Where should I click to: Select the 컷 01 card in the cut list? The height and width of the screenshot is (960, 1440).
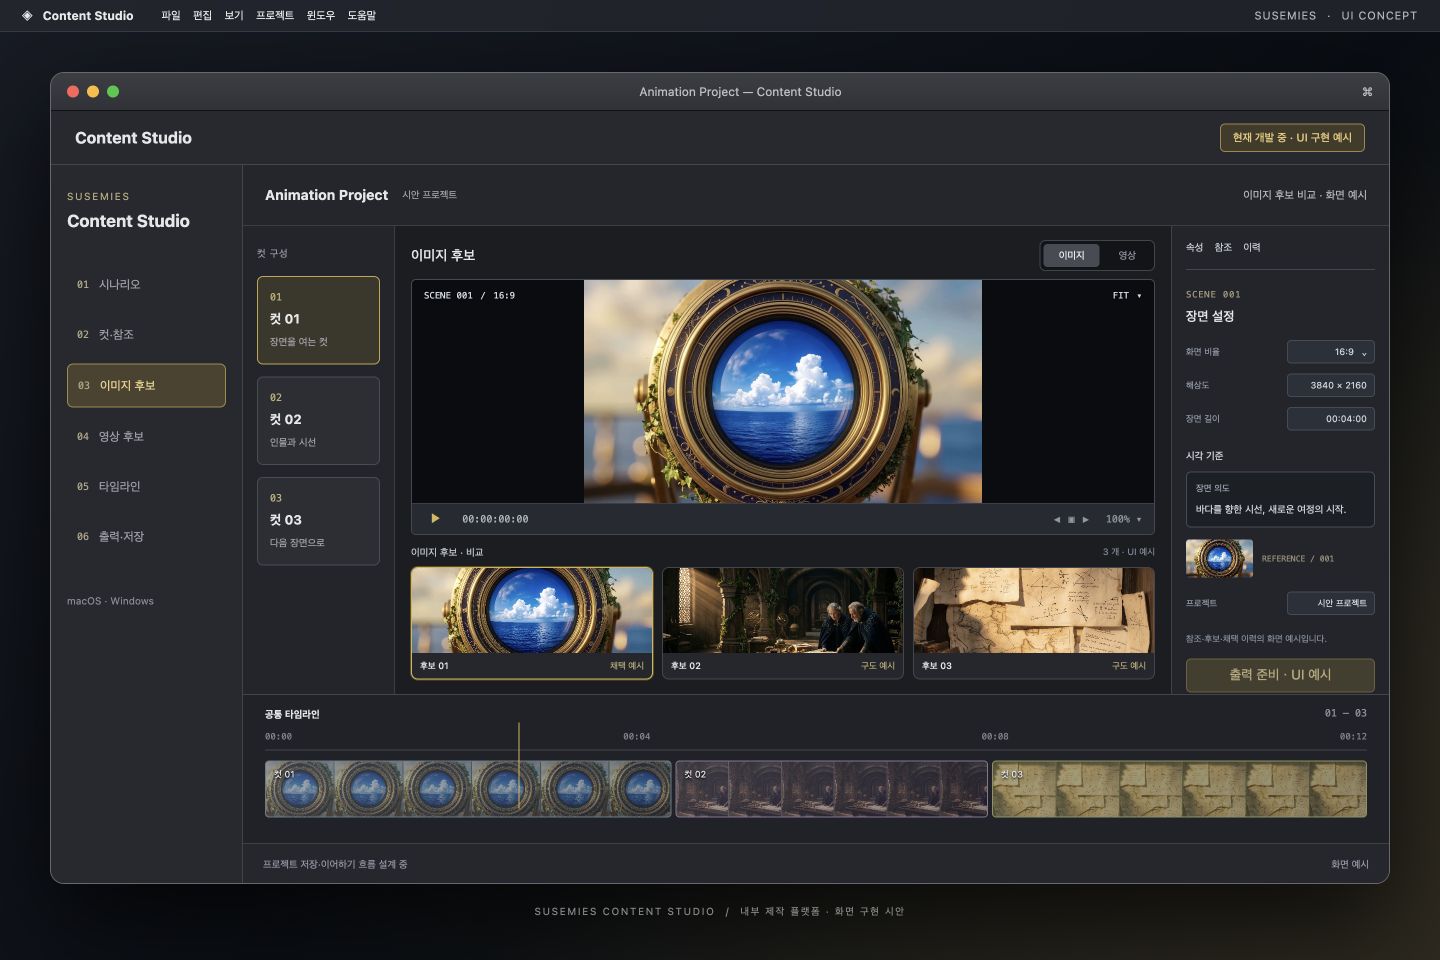(318, 320)
